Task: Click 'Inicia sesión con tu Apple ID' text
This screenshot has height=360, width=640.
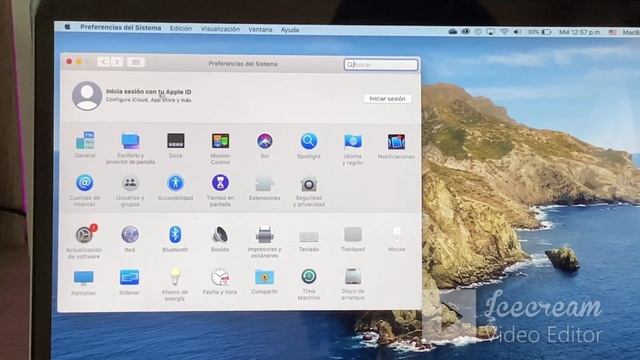Action: (x=149, y=92)
